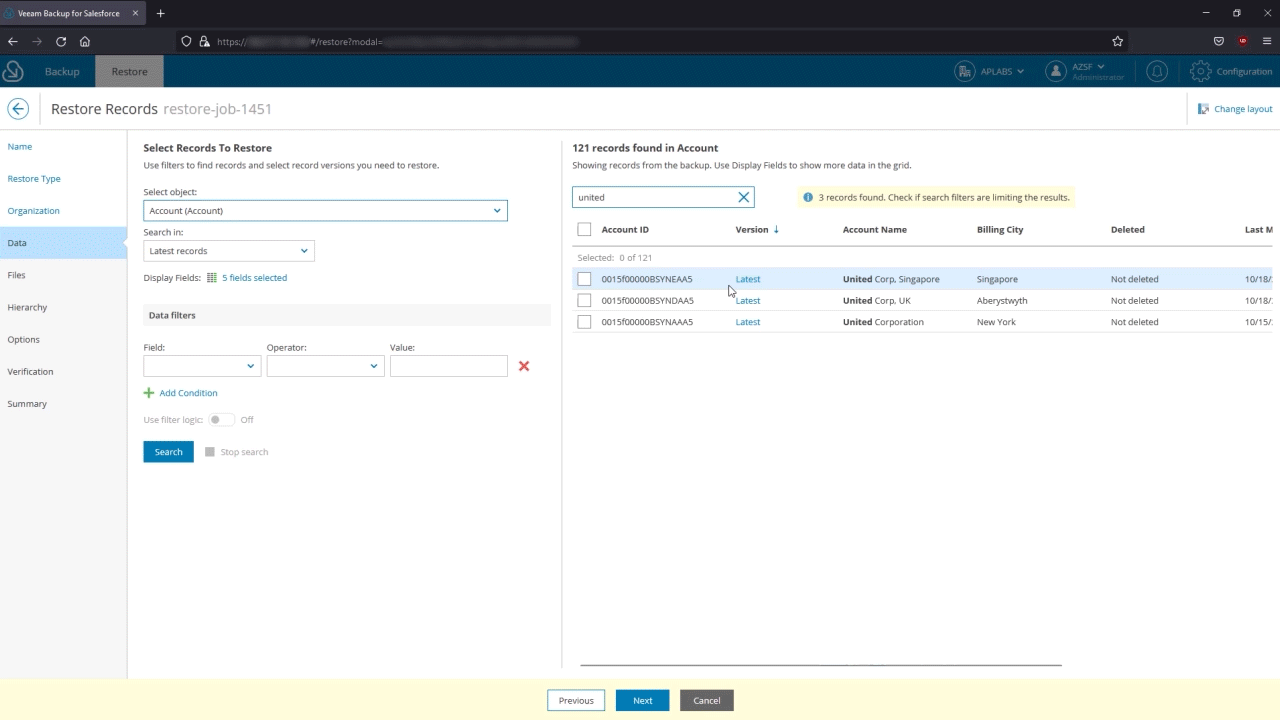The width and height of the screenshot is (1280, 720).
Task: Open the 5 fields selected link
Action: [254, 278]
